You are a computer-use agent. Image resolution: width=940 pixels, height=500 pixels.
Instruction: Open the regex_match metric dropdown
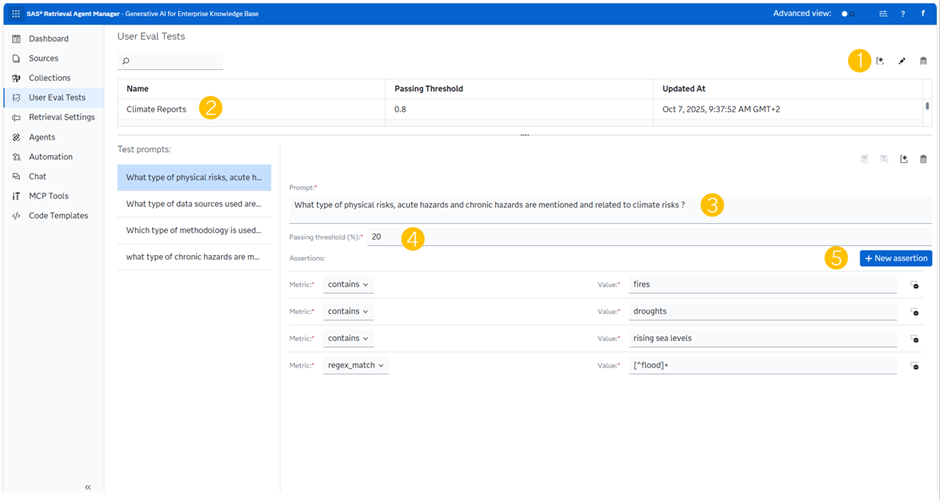click(357, 365)
